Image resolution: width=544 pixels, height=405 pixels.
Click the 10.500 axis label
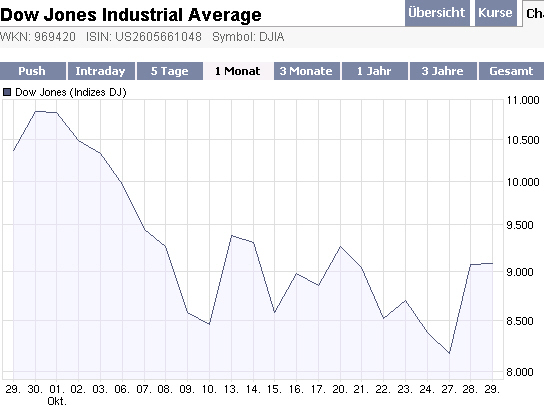523,140
